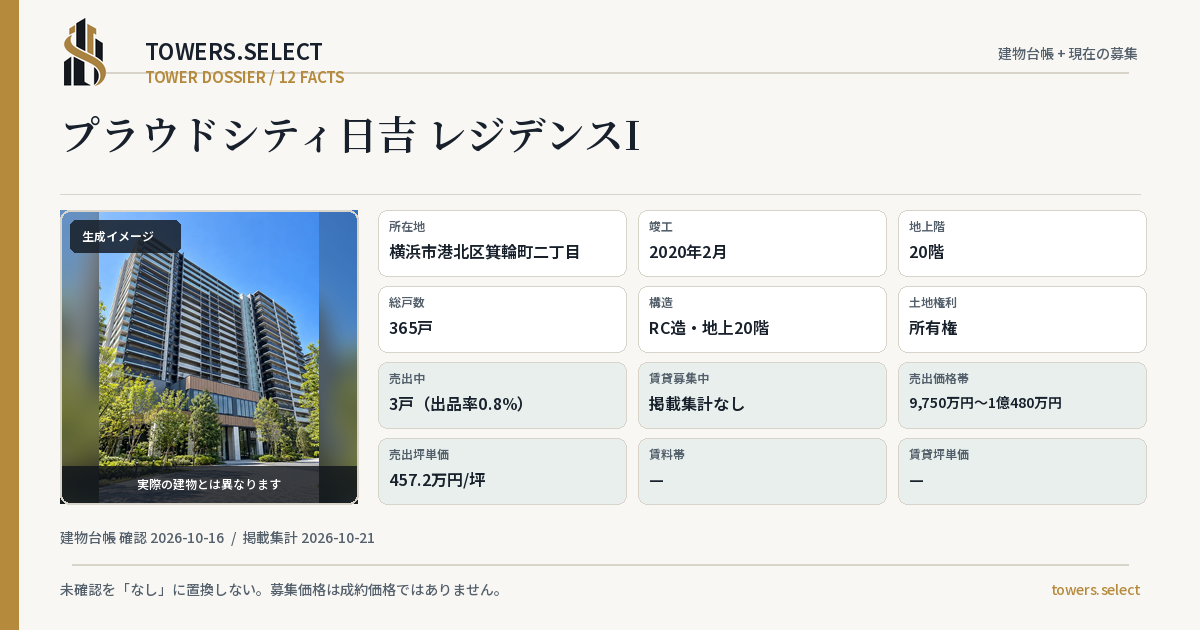Click the 地上階 label
The height and width of the screenshot is (630, 1200).
click(927, 227)
